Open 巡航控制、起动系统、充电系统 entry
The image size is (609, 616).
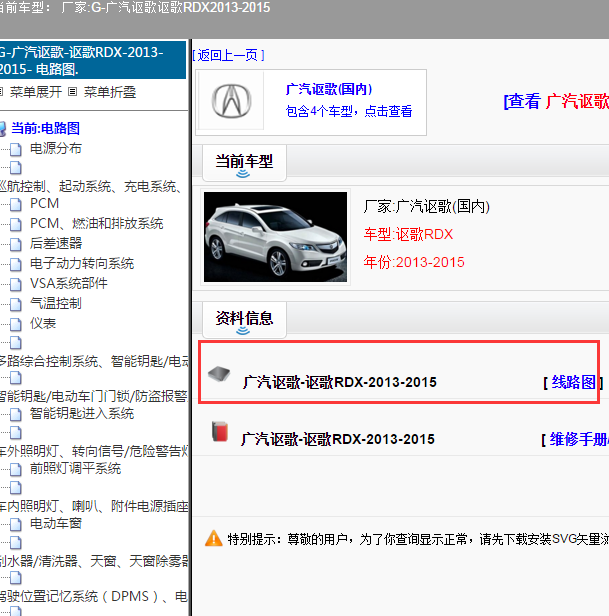coord(91,186)
